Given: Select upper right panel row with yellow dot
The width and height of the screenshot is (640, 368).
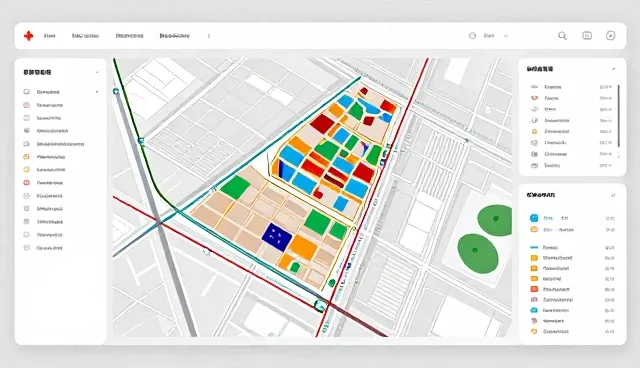Looking at the screenshot, I should [571, 132].
